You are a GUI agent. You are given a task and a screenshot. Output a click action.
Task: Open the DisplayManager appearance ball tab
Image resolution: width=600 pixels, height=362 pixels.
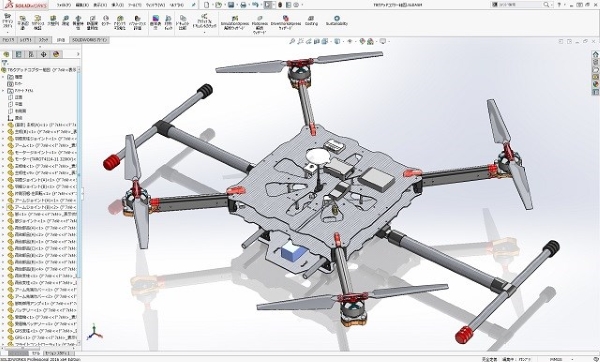click(56, 54)
